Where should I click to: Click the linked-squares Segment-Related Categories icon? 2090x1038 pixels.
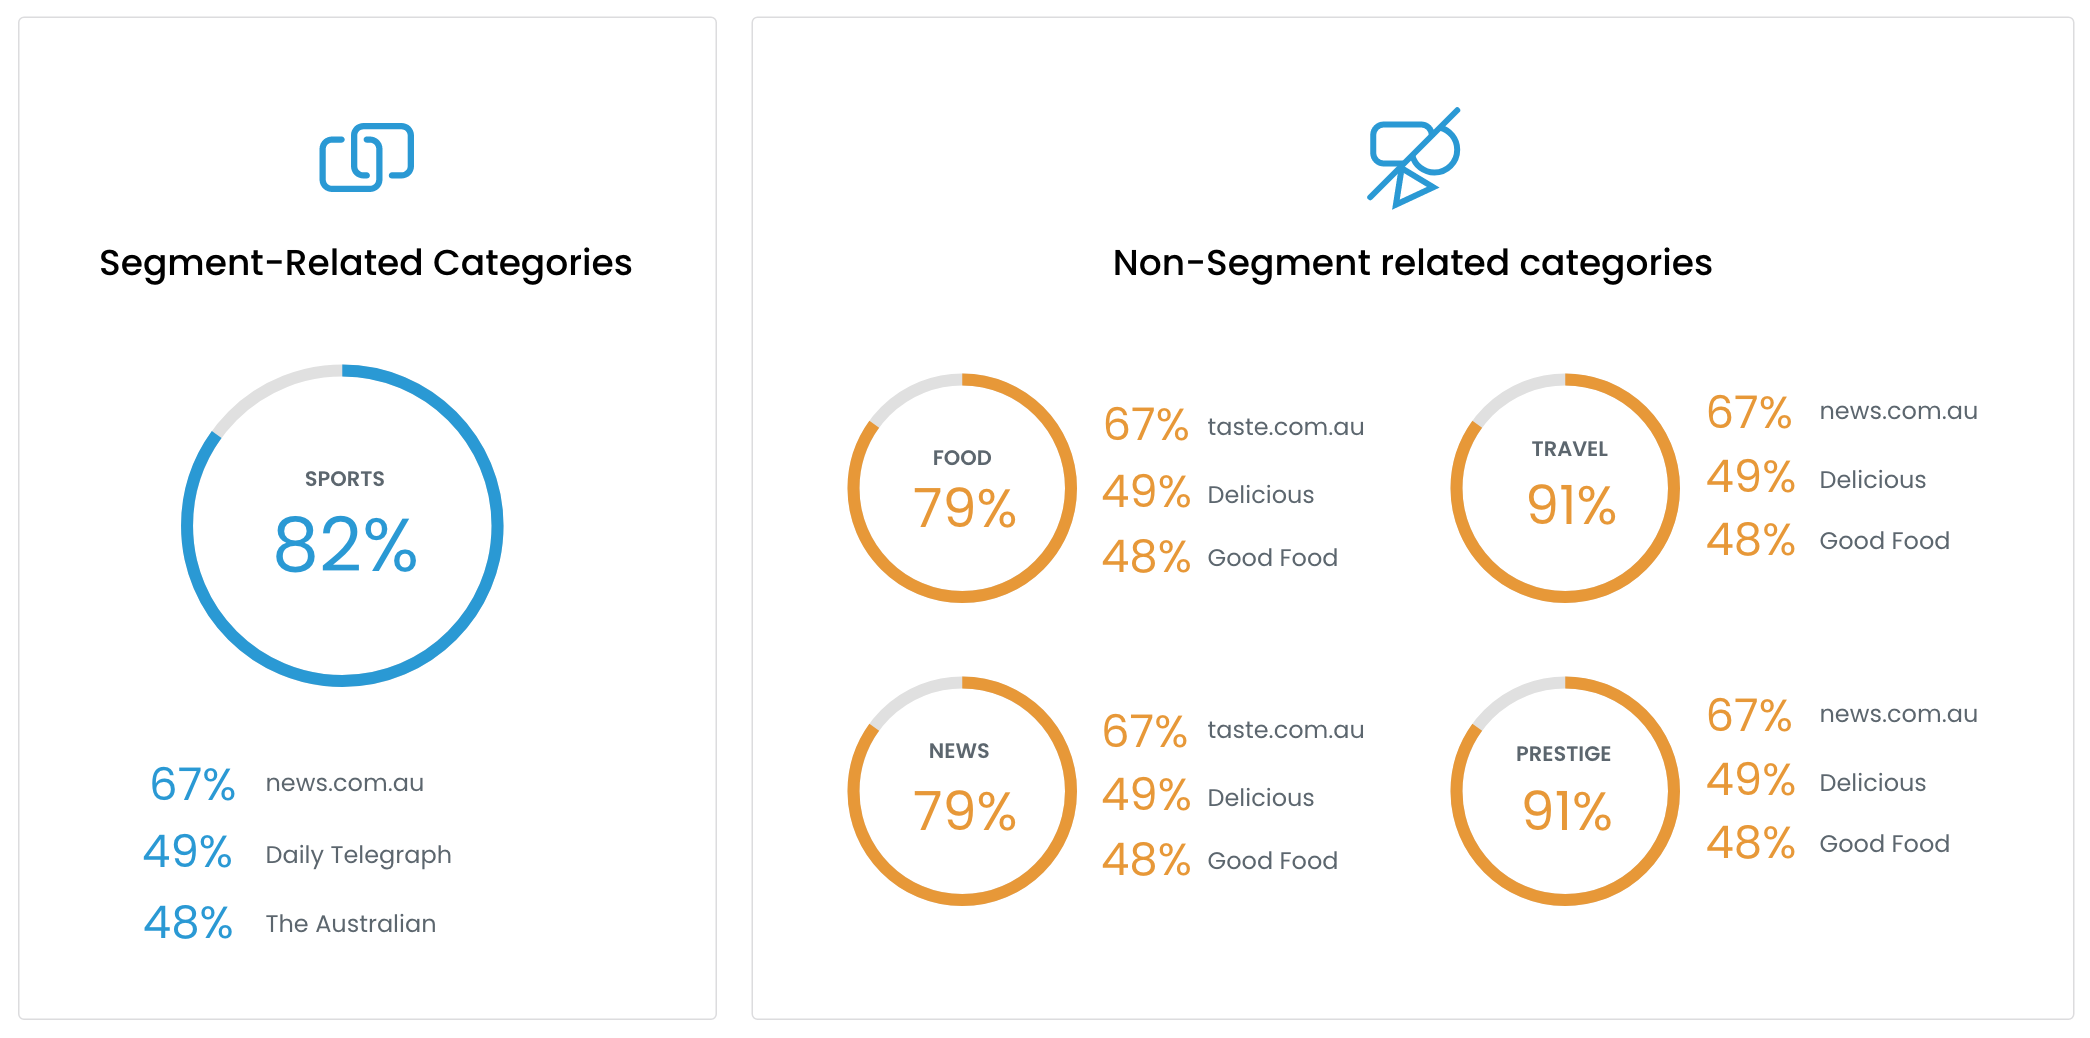[x=366, y=157]
